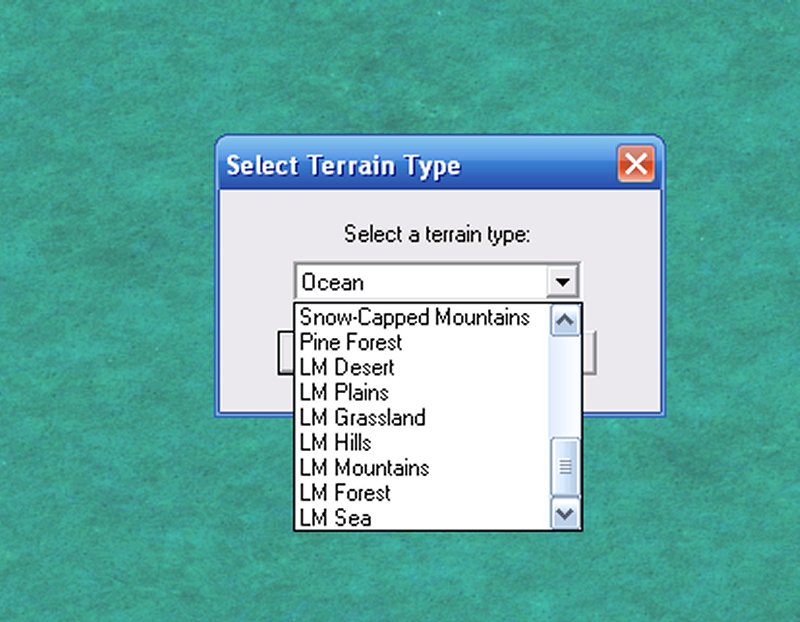The width and height of the screenshot is (800, 622).
Task: Click the "Select a terrain type:" label
Action: coord(437,234)
